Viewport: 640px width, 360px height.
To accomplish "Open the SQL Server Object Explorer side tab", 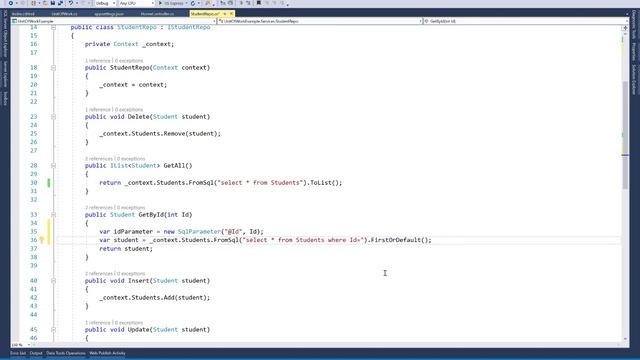I will pos(5,34).
